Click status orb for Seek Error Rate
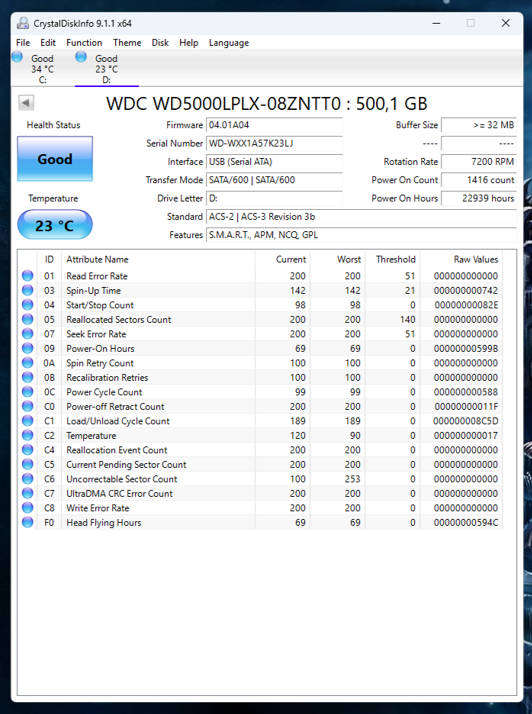Image resolution: width=532 pixels, height=714 pixels. pos(27,334)
